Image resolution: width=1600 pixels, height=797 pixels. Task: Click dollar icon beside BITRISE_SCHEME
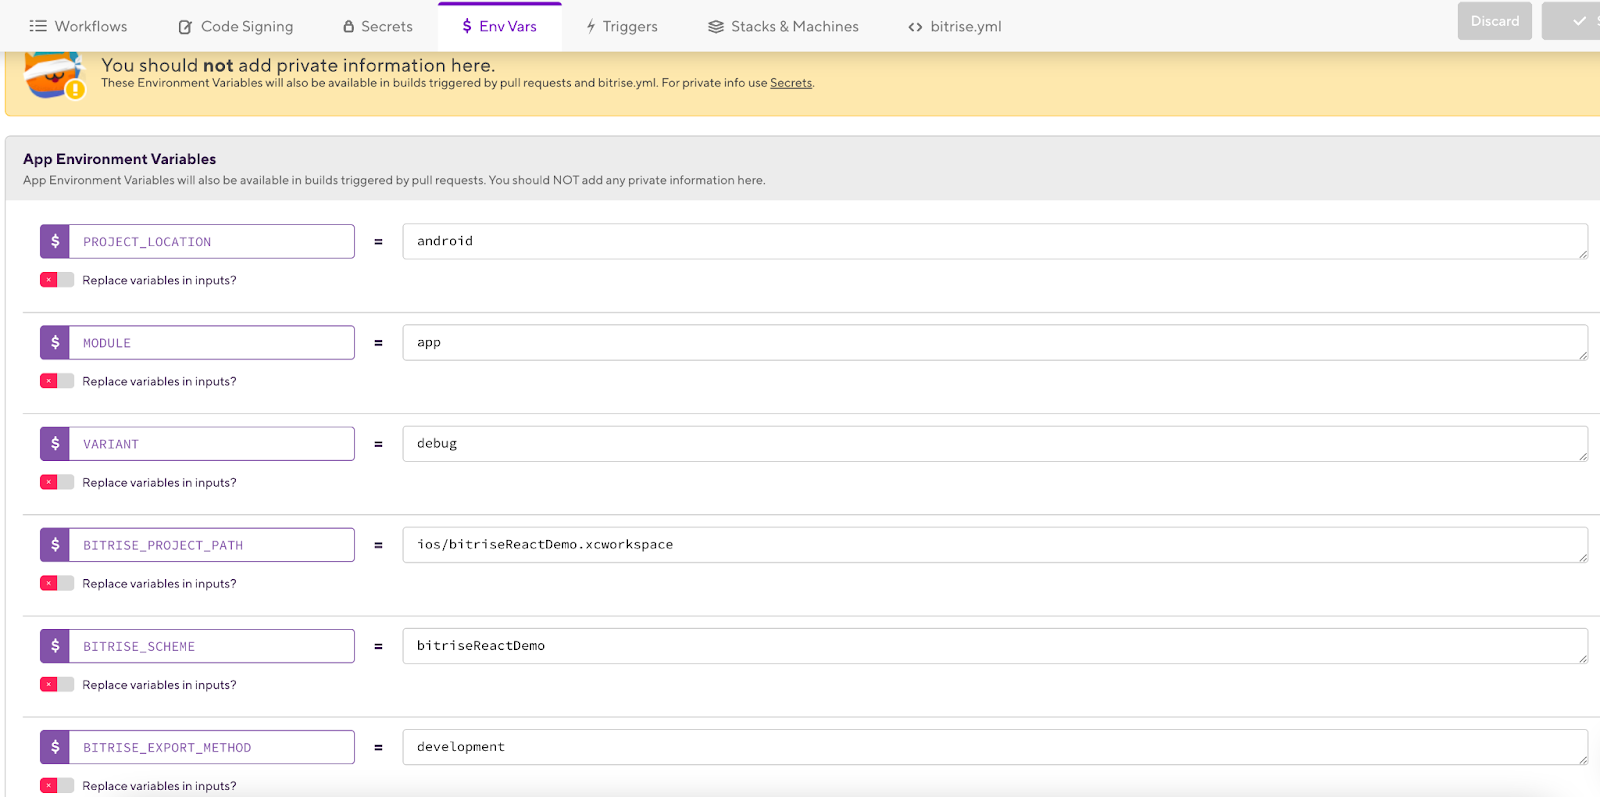(55, 645)
